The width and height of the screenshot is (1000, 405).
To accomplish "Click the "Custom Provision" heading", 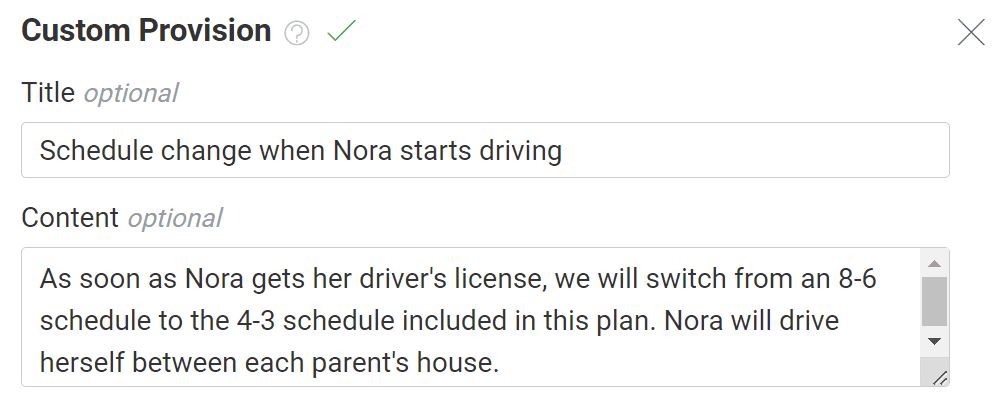I will pyautogui.click(x=146, y=31).
